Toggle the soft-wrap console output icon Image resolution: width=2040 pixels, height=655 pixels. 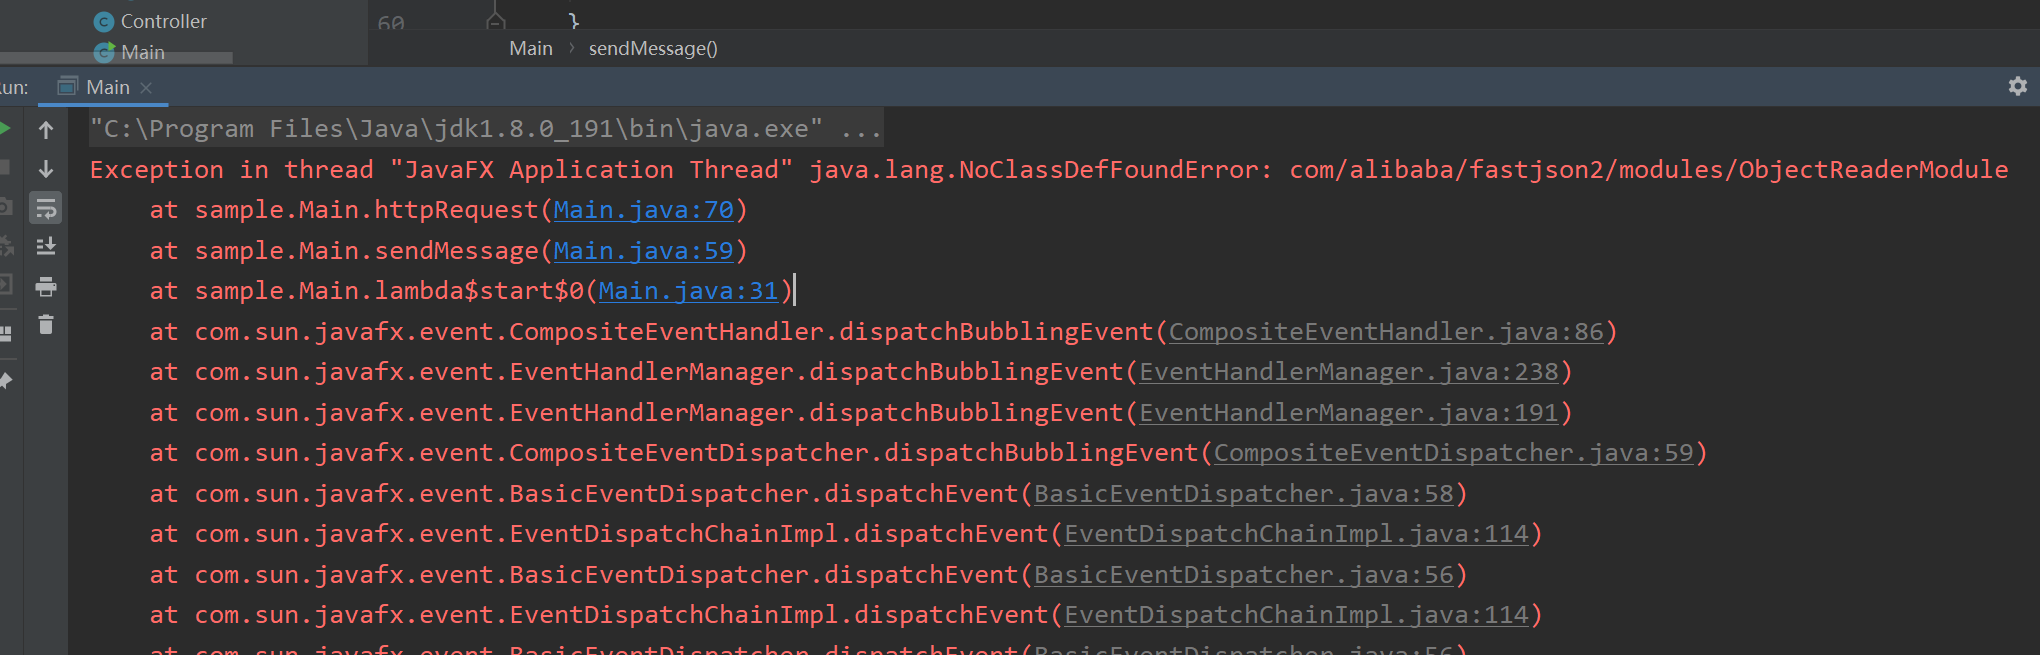[x=46, y=208]
